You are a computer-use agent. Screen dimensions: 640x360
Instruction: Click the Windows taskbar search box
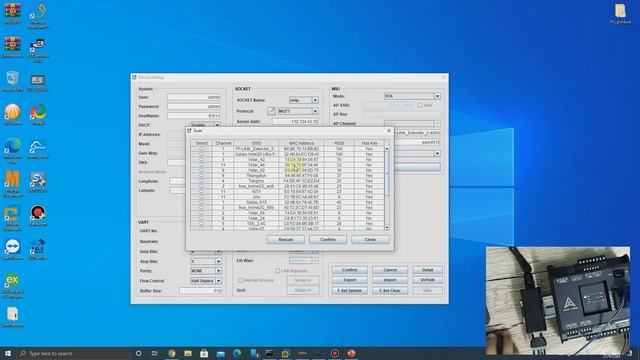pos(73,353)
